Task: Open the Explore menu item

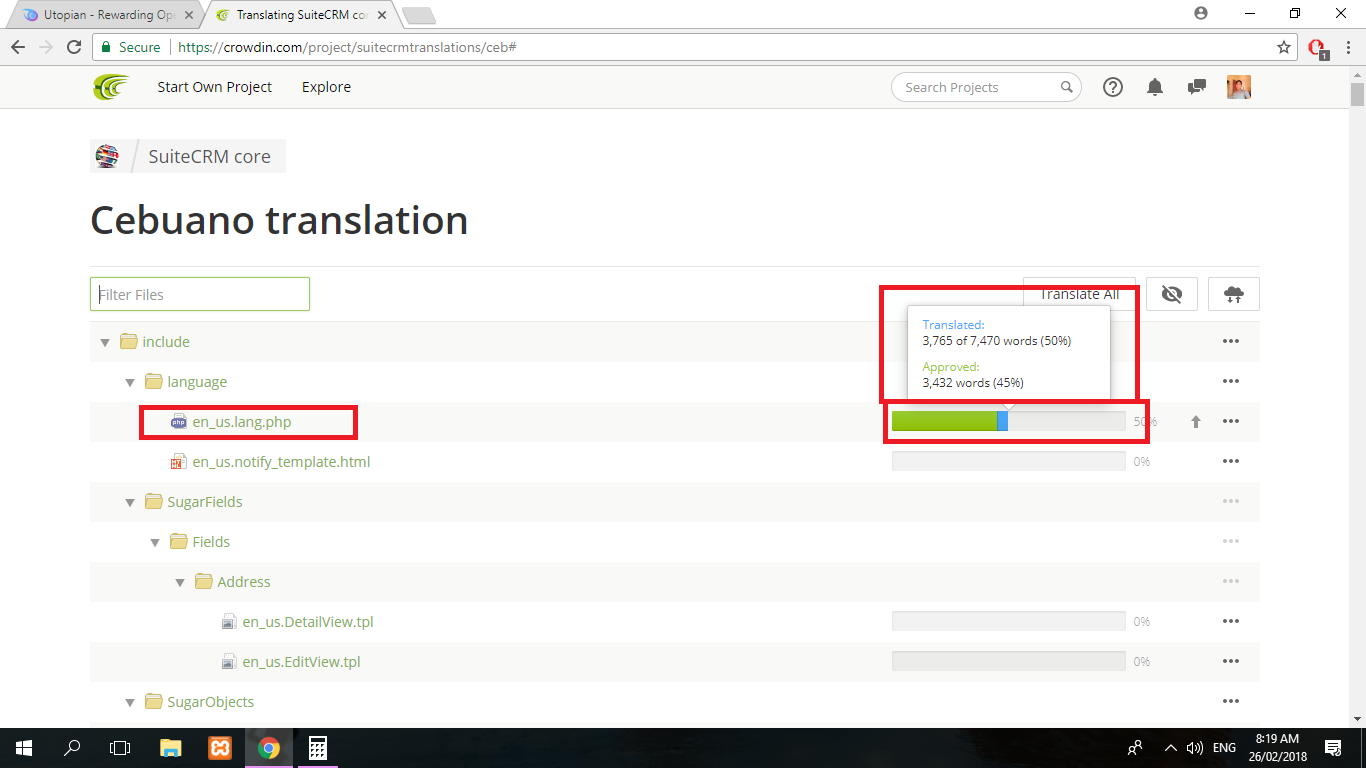Action: pos(326,87)
